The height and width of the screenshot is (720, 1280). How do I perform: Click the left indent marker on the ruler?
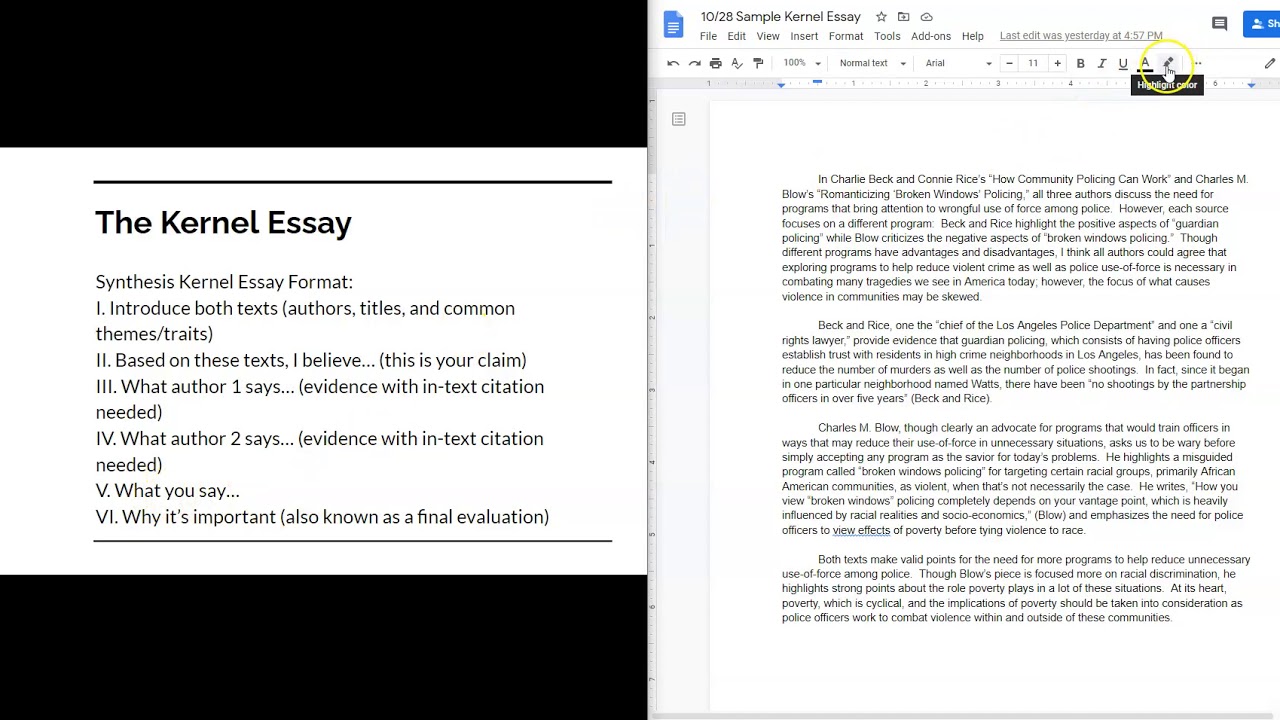(x=781, y=86)
